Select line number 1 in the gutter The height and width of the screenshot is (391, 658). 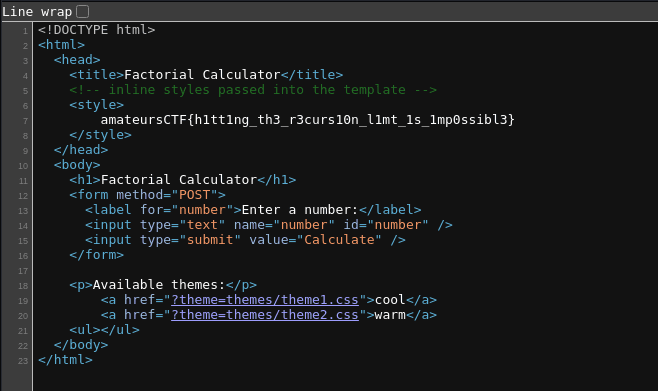26,31
